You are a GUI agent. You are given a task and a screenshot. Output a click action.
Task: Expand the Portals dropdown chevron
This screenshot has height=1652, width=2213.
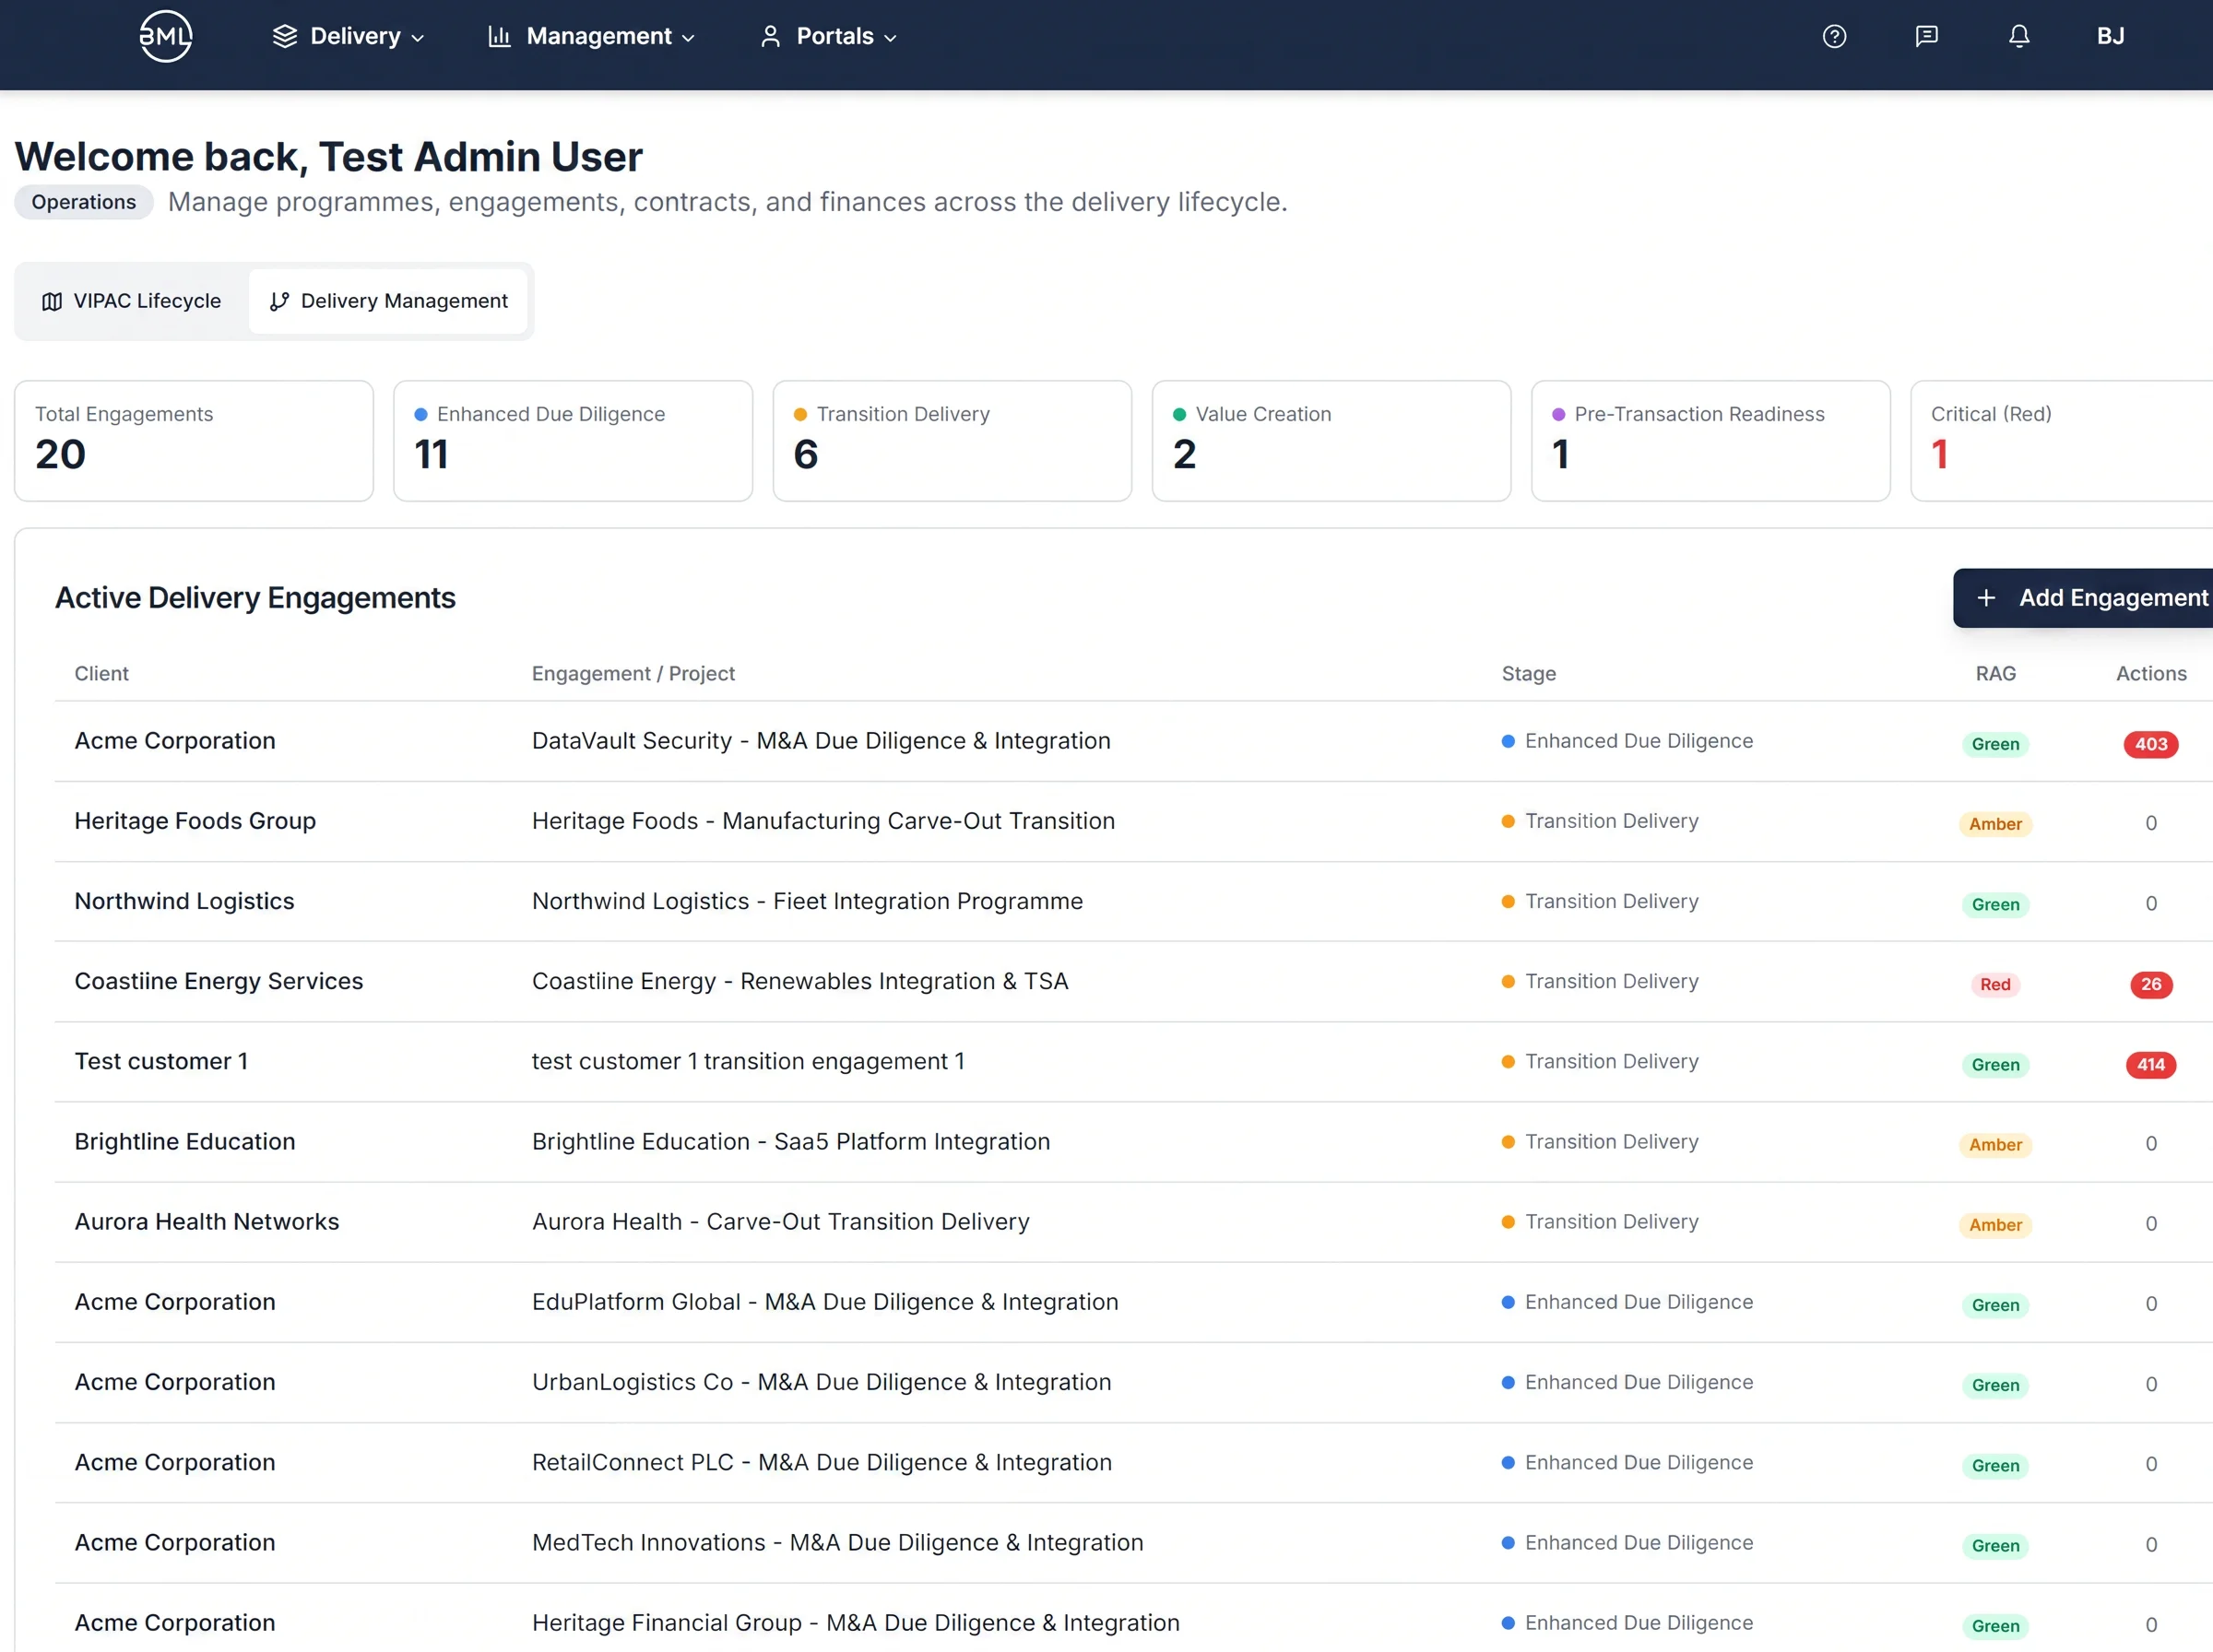click(890, 38)
